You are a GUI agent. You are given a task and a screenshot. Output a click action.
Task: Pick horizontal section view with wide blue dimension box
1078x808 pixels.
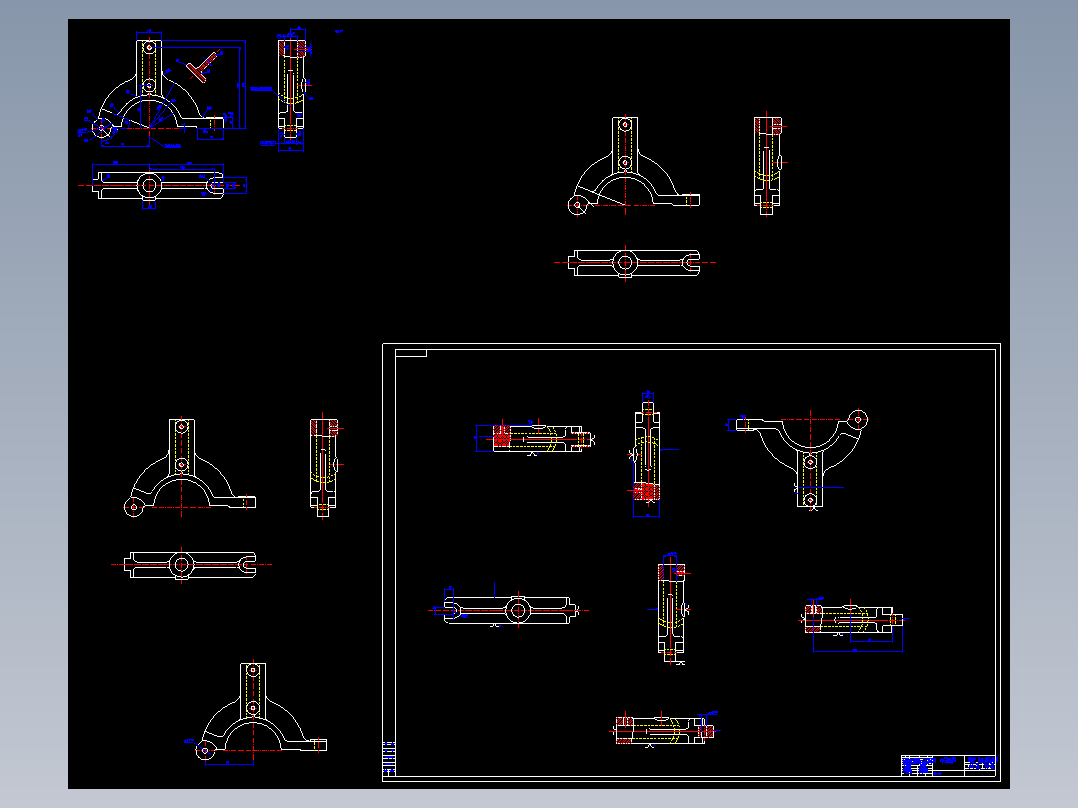(x=853, y=624)
